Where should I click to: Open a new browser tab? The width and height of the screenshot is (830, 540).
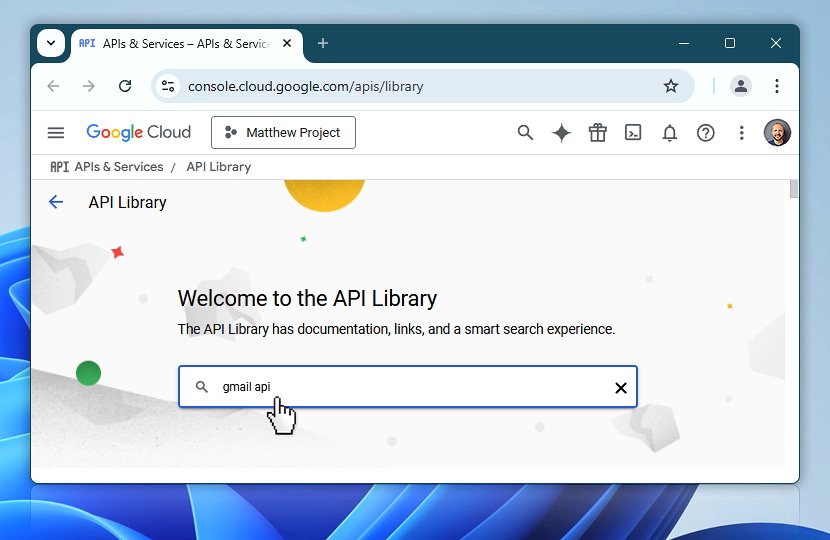click(x=323, y=43)
